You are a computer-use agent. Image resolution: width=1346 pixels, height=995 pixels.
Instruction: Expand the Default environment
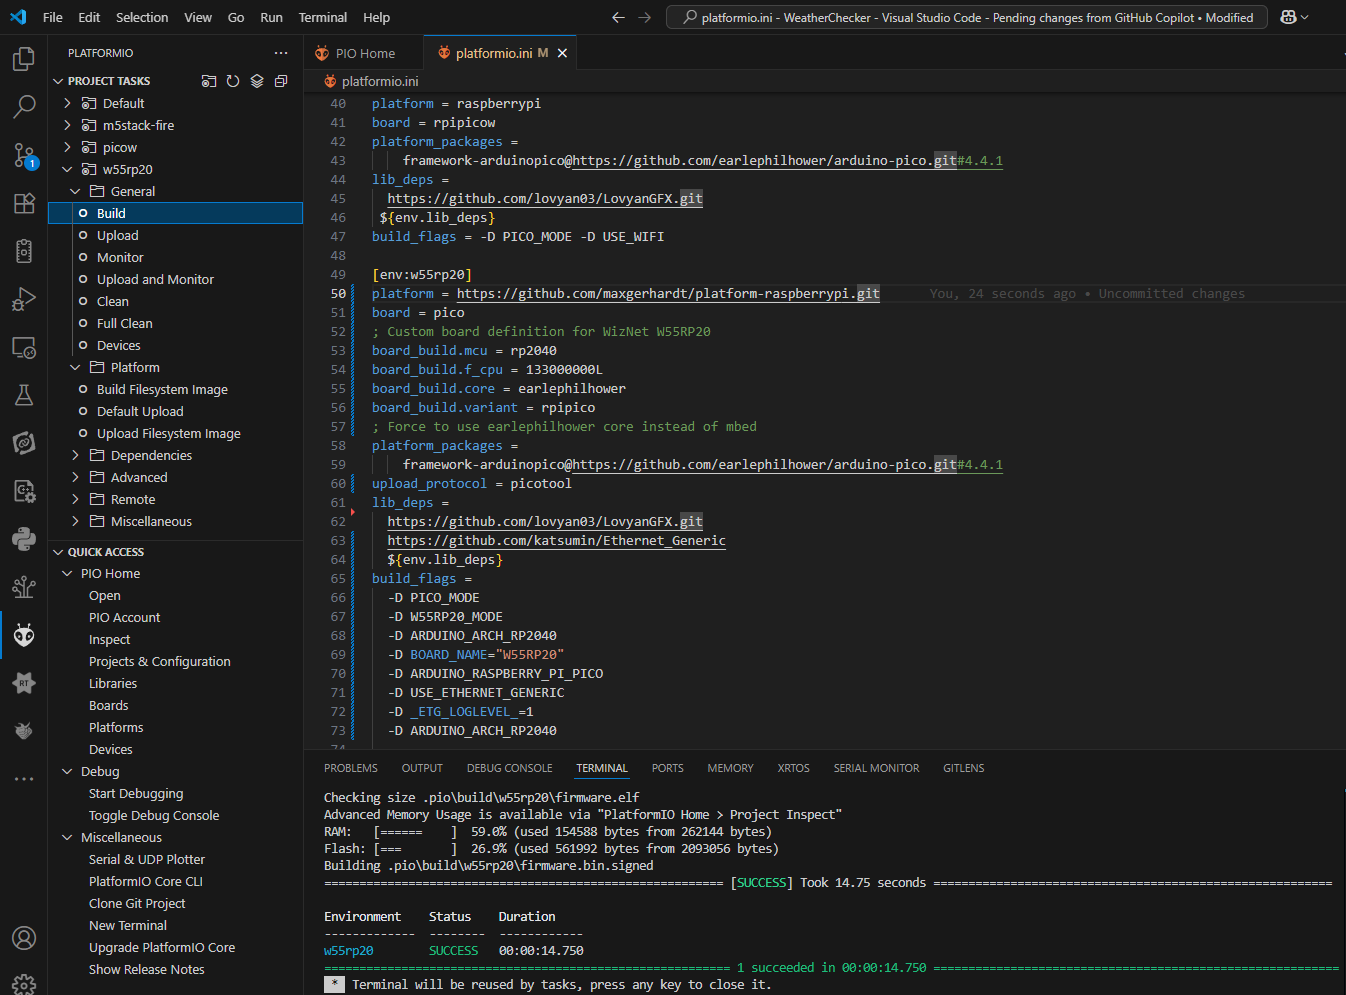(67, 103)
